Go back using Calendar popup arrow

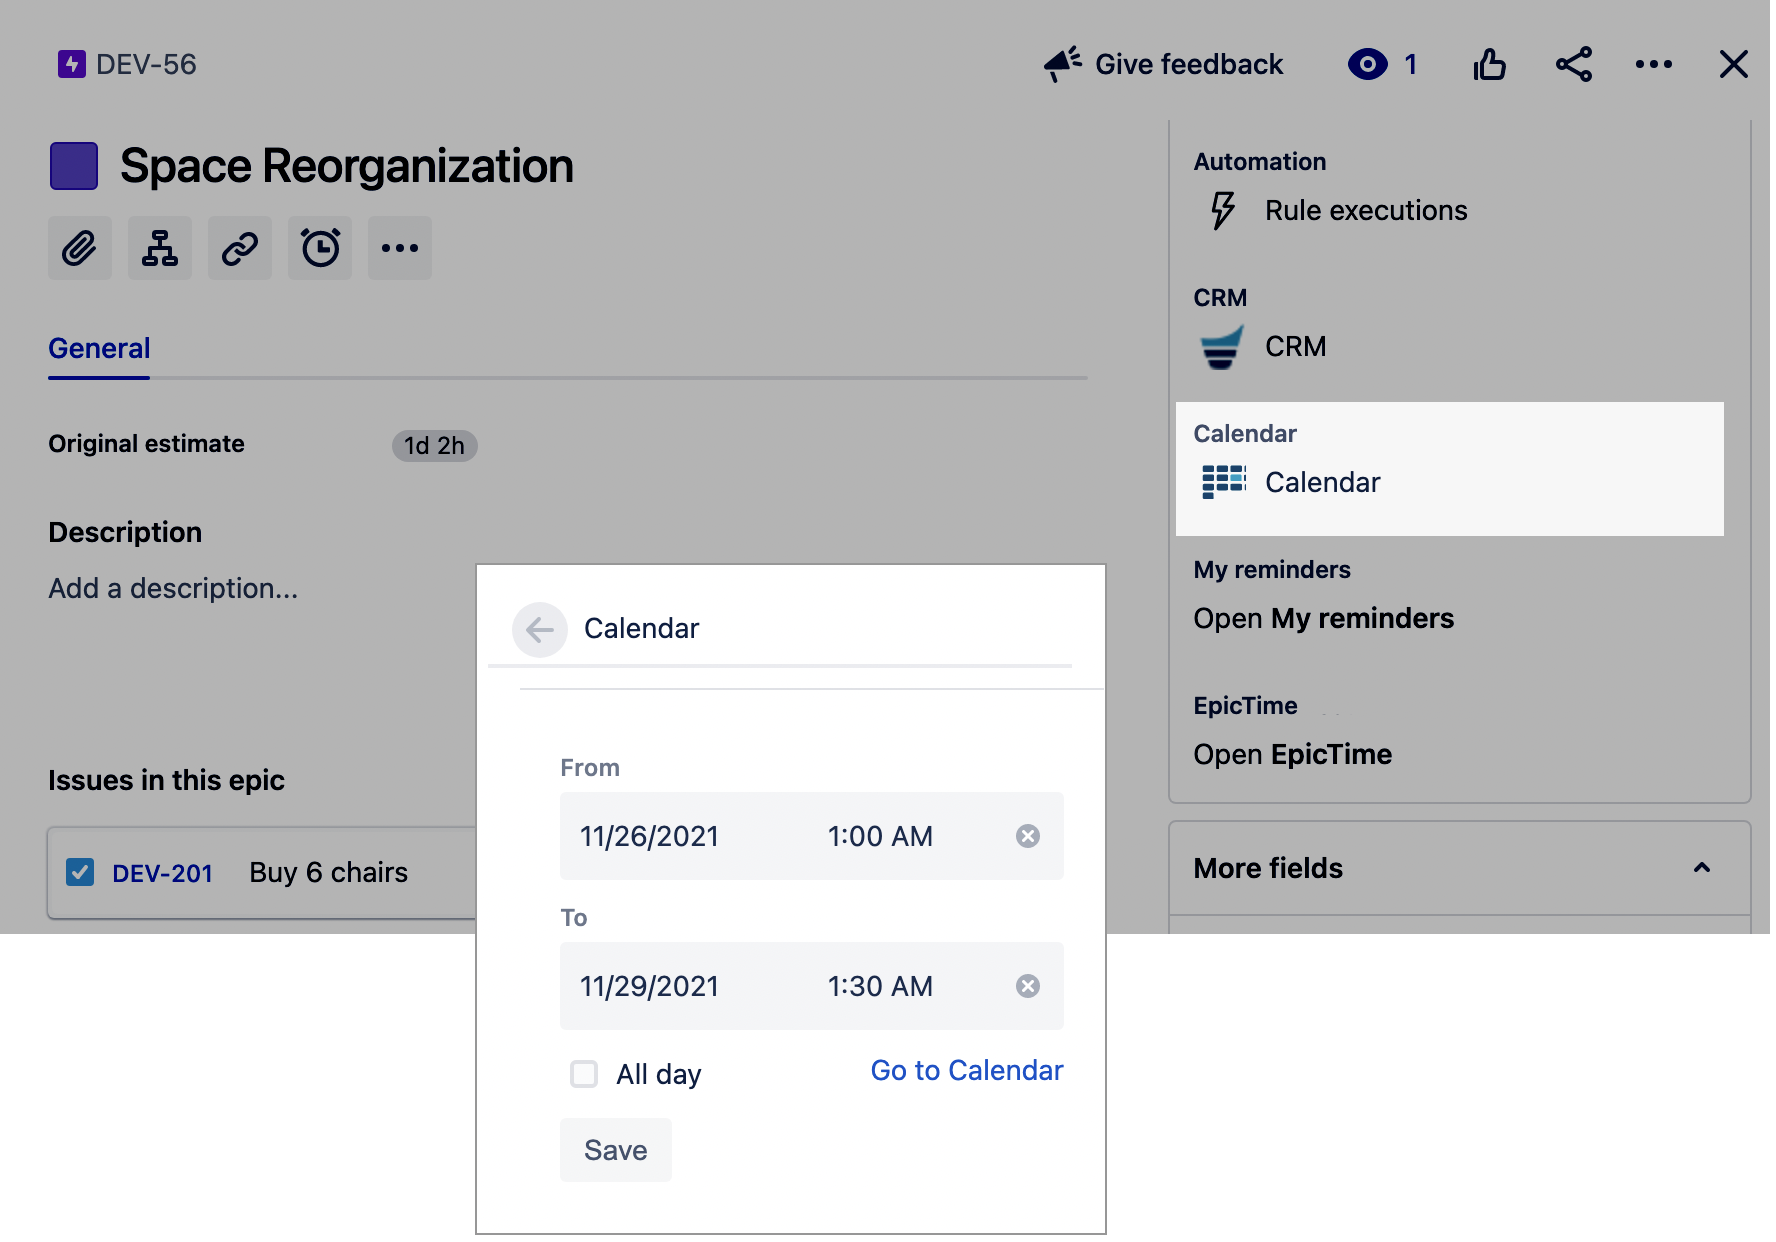(540, 629)
